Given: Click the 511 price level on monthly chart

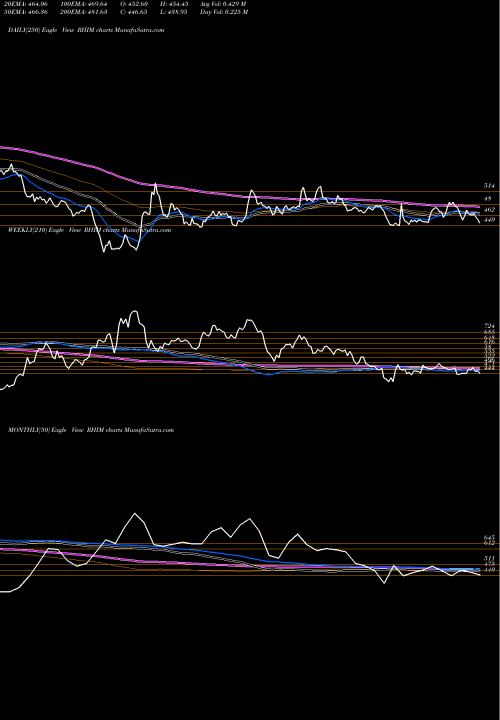Looking at the screenshot, I should tap(489, 558).
